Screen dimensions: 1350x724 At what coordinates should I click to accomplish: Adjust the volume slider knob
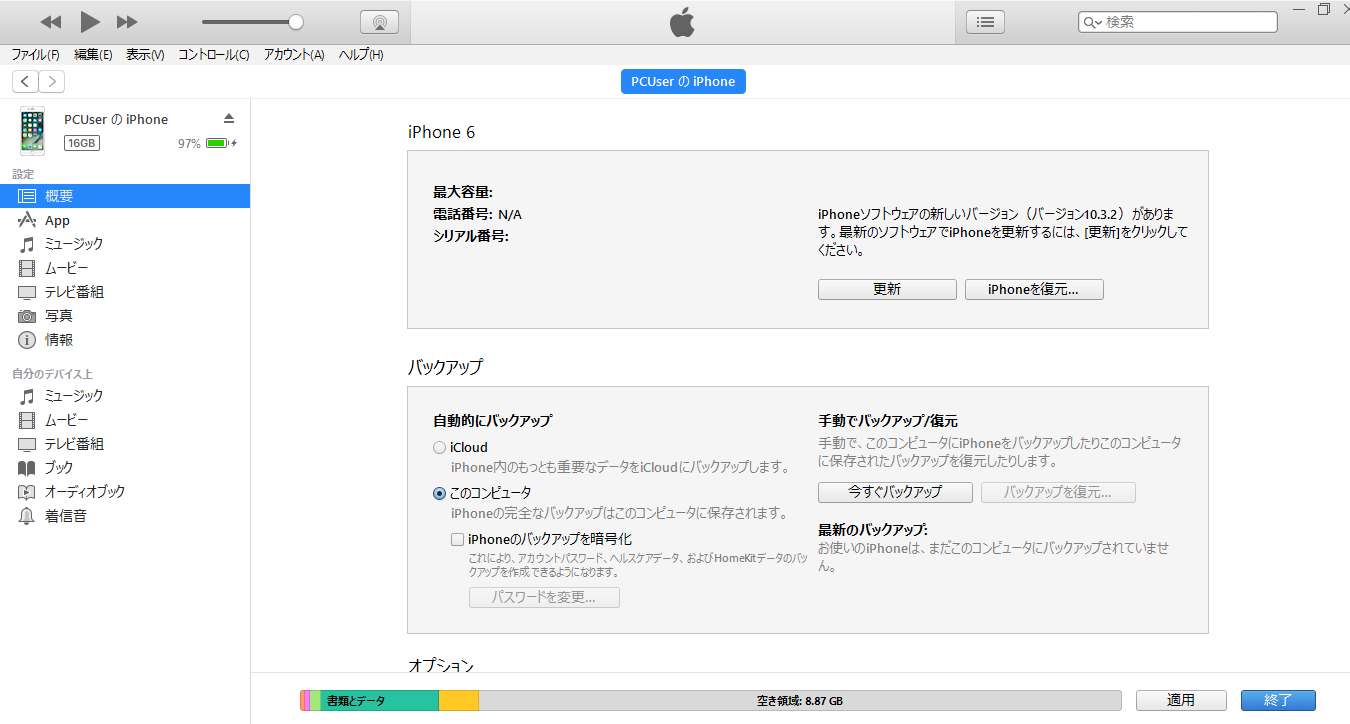295,22
